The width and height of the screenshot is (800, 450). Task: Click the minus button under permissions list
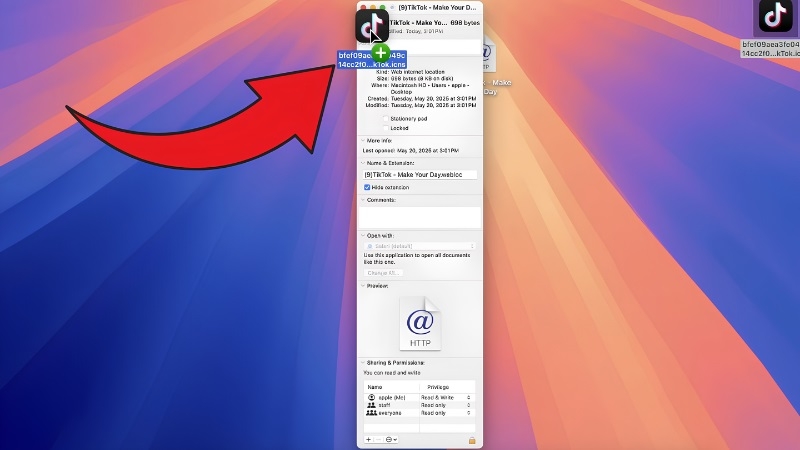(x=378, y=439)
